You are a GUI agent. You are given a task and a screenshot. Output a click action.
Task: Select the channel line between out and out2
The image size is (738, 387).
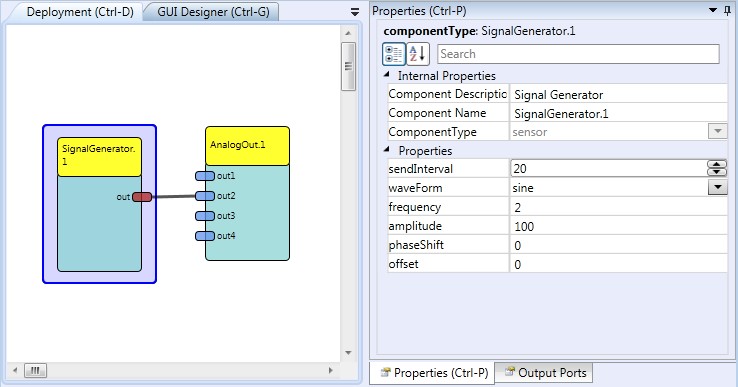(x=174, y=196)
